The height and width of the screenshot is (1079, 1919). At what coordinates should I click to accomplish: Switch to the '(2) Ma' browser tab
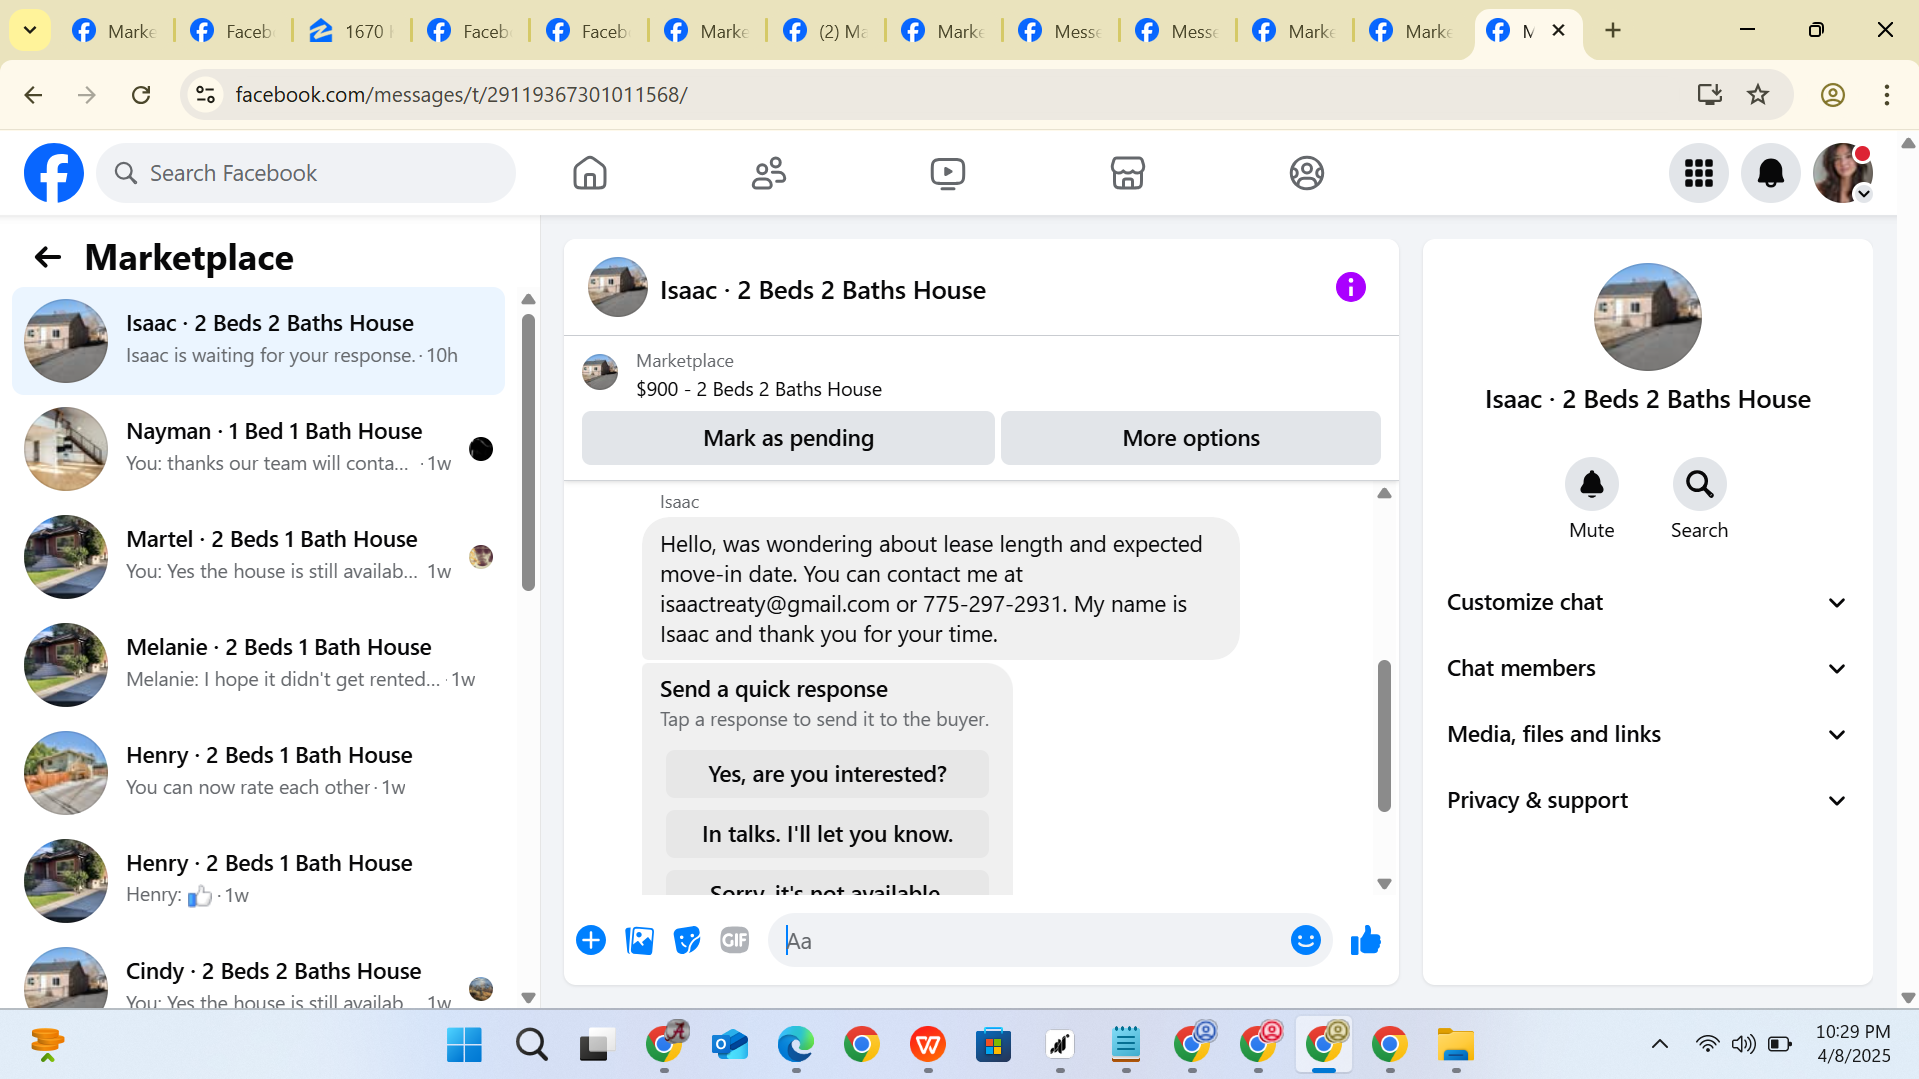pos(826,31)
